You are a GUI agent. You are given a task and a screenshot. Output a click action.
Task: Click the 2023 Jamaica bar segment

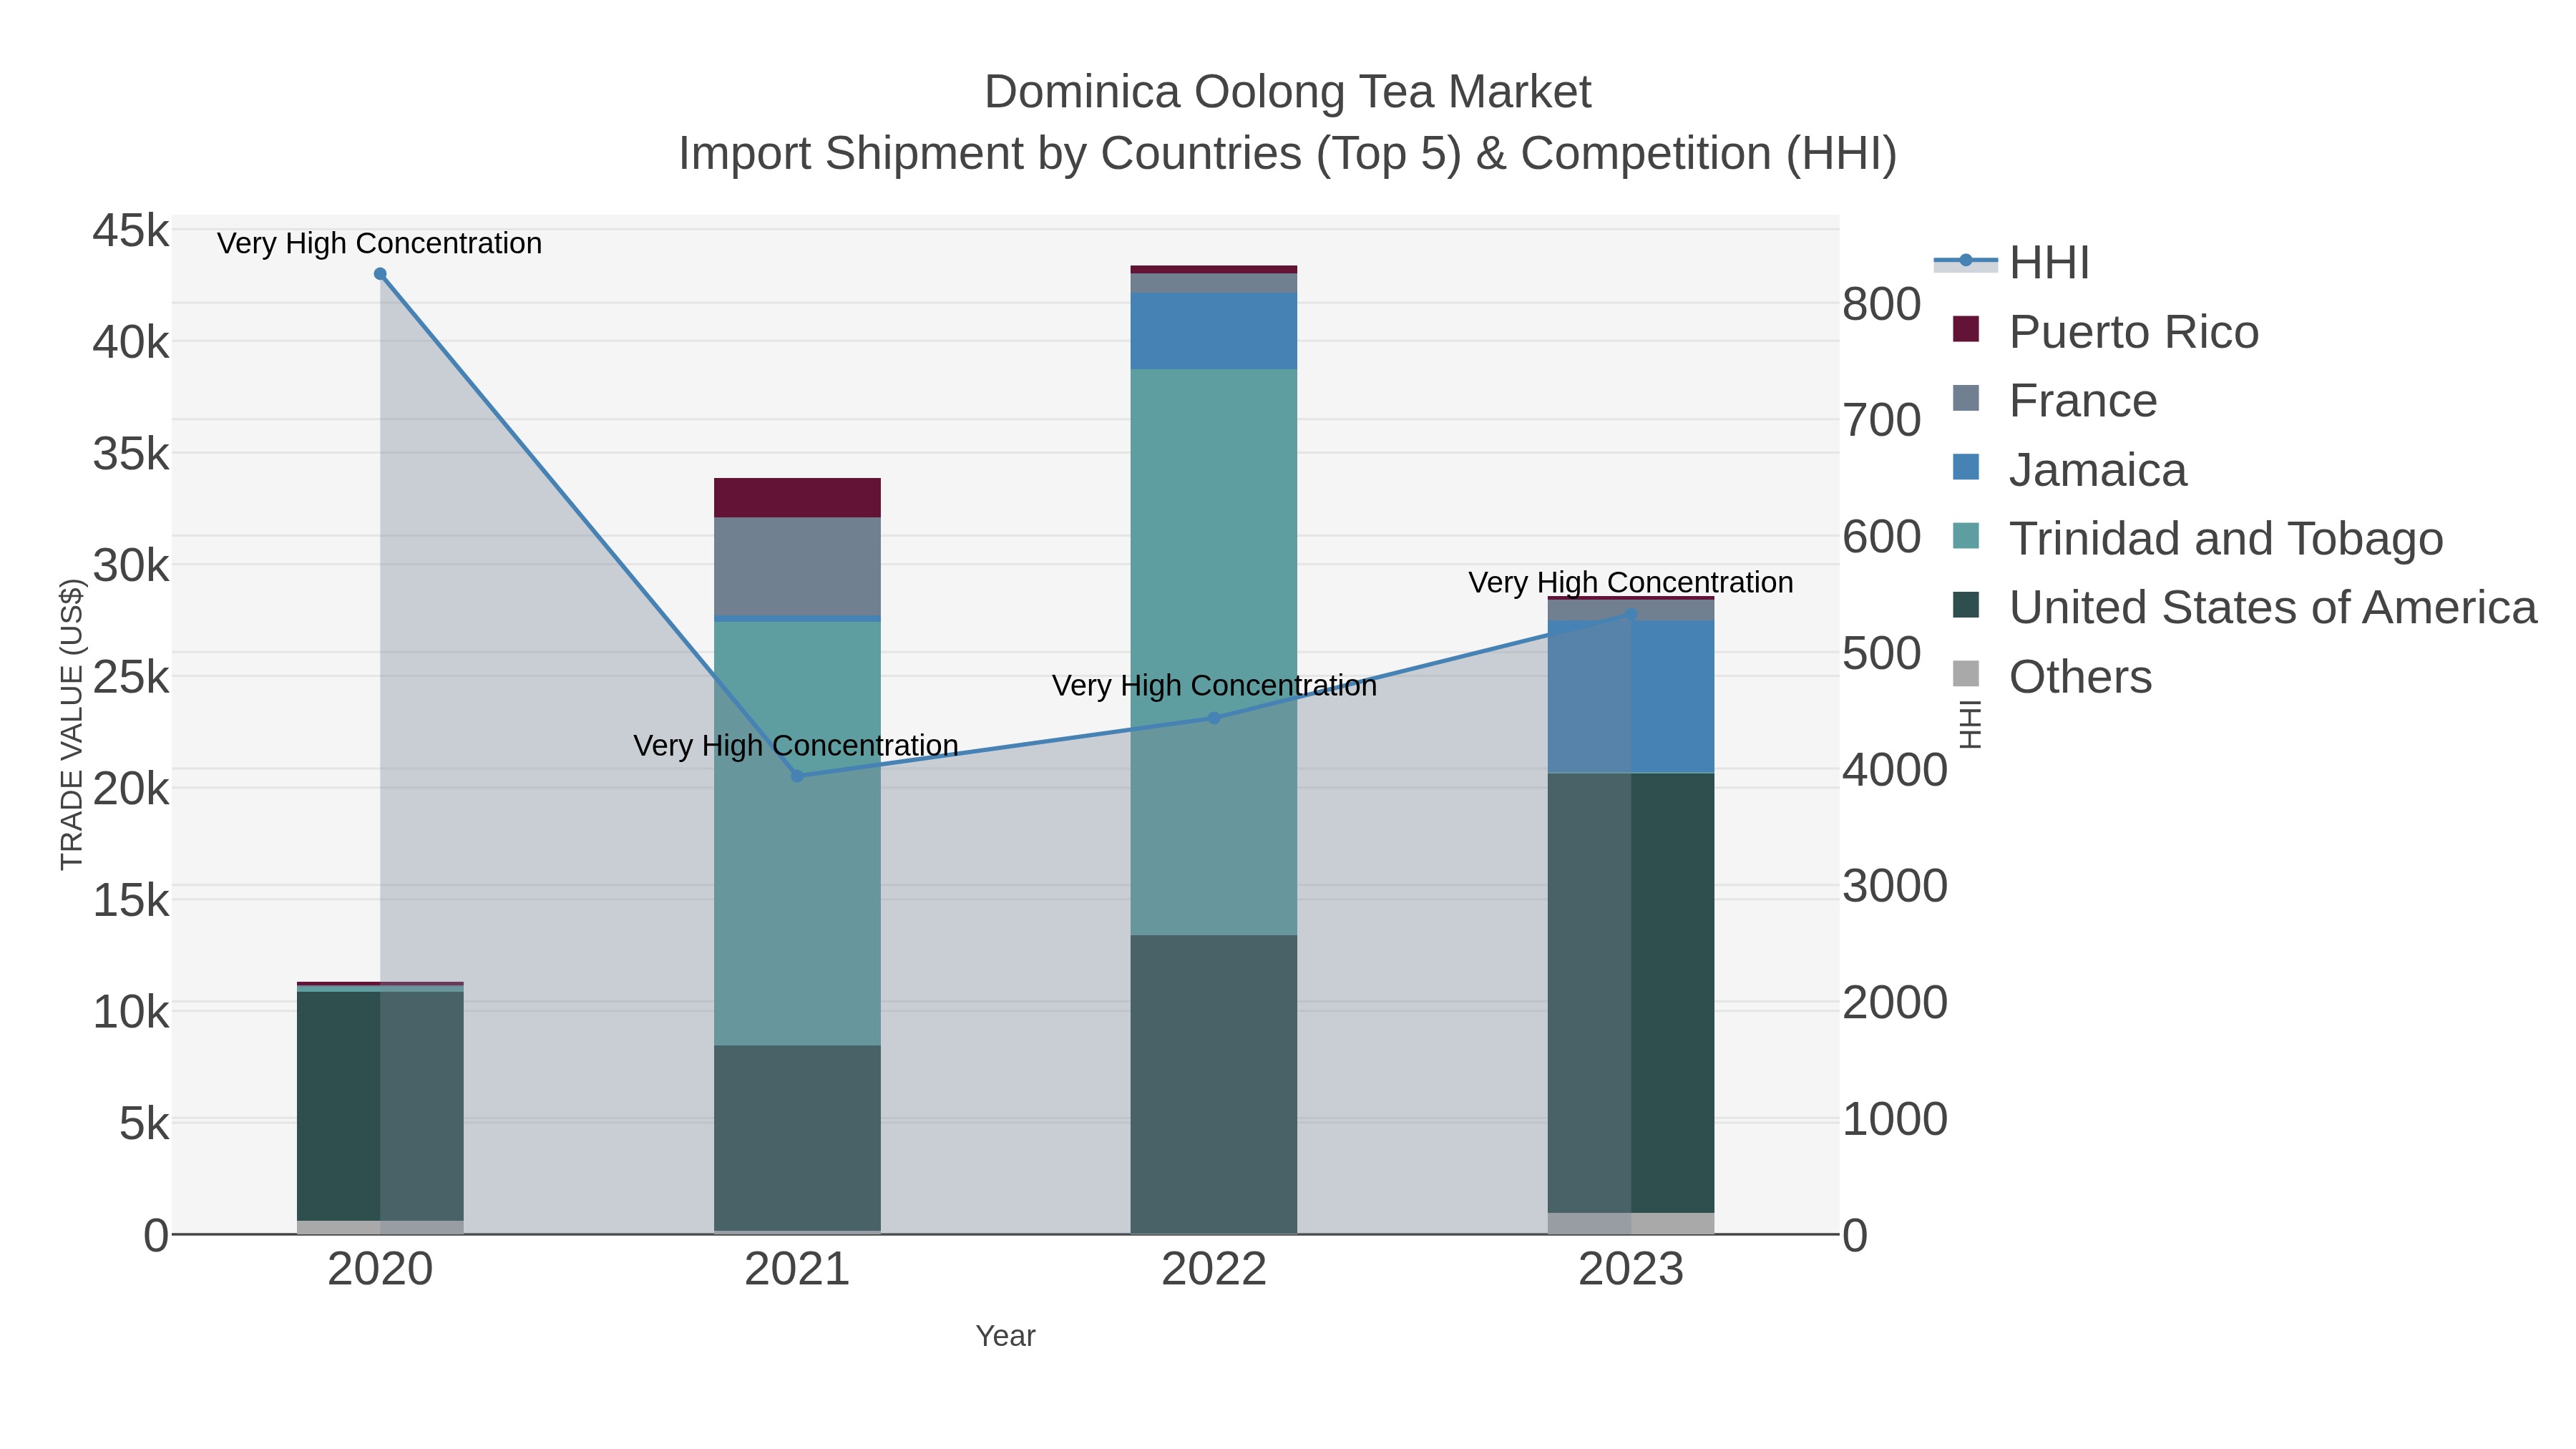click(1631, 697)
